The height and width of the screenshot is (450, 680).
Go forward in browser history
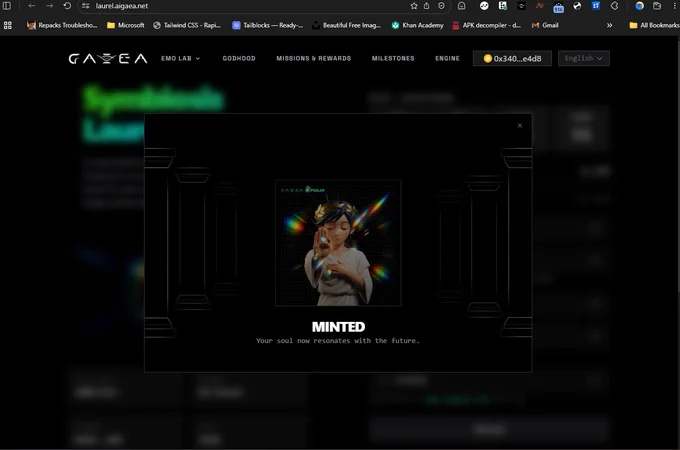(49, 6)
